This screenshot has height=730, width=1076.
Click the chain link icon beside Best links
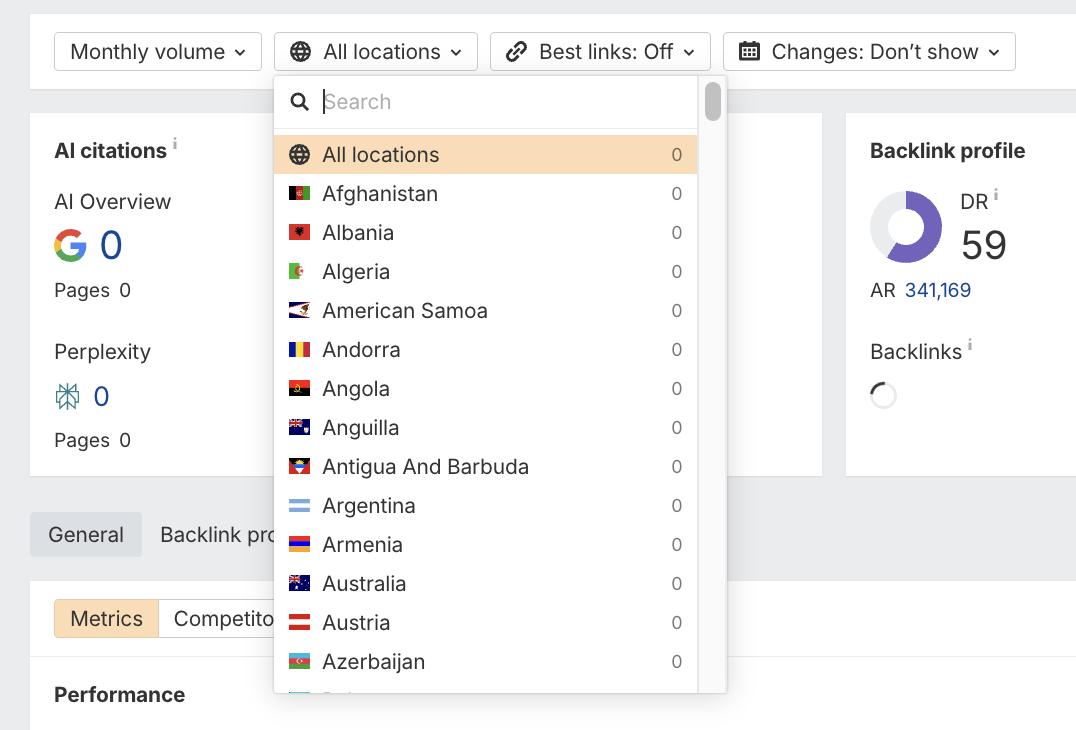click(x=516, y=51)
